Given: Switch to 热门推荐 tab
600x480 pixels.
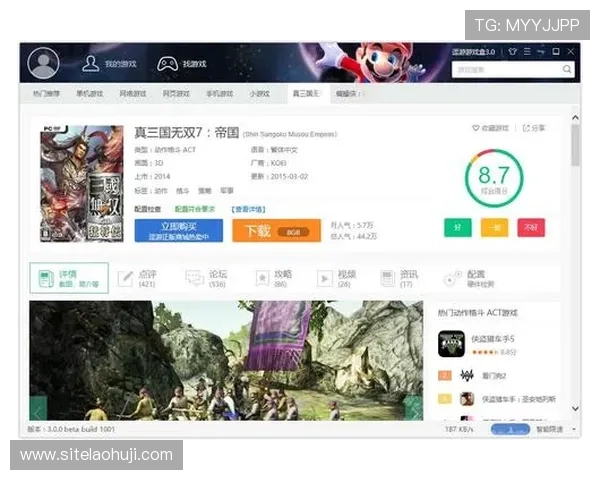Looking at the screenshot, I should pos(46,93).
